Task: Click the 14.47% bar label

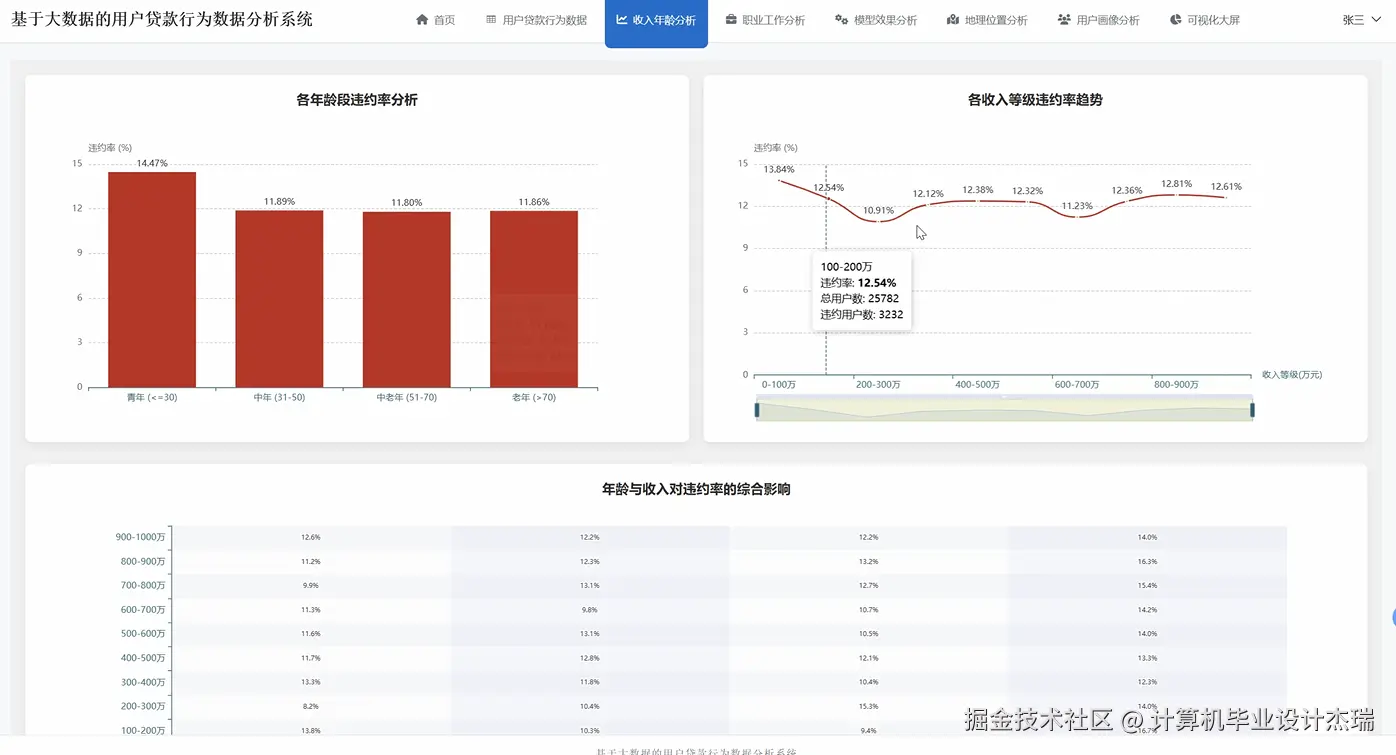Action: [x=152, y=163]
